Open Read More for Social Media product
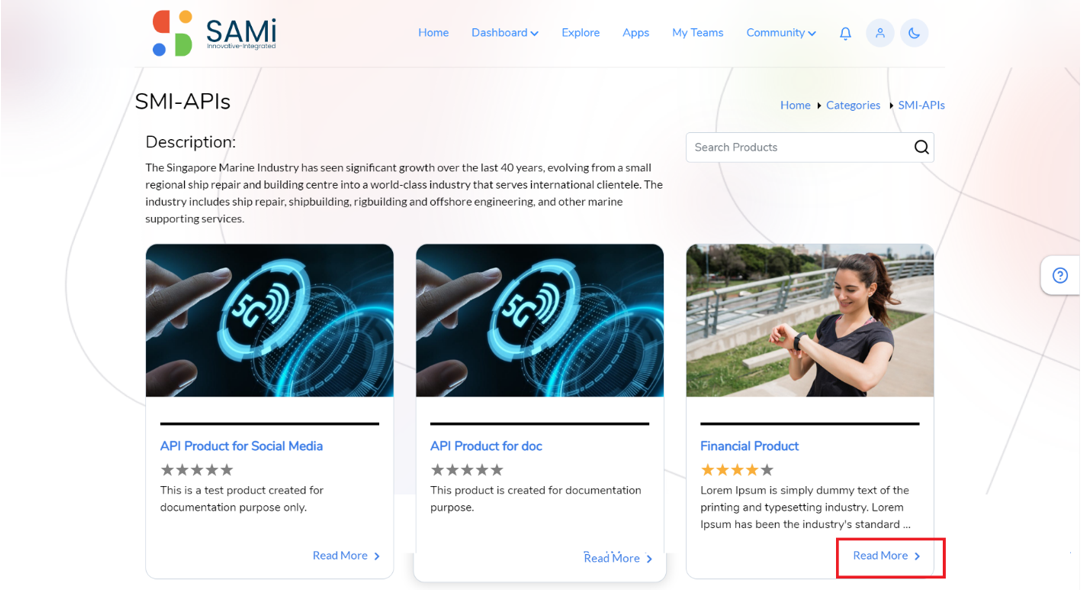 346,555
